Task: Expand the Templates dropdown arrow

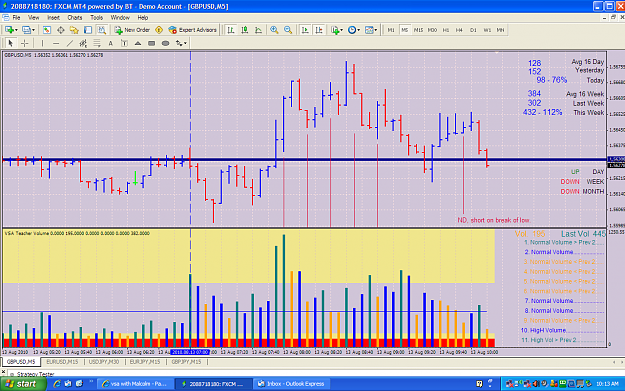Action: [x=376, y=30]
